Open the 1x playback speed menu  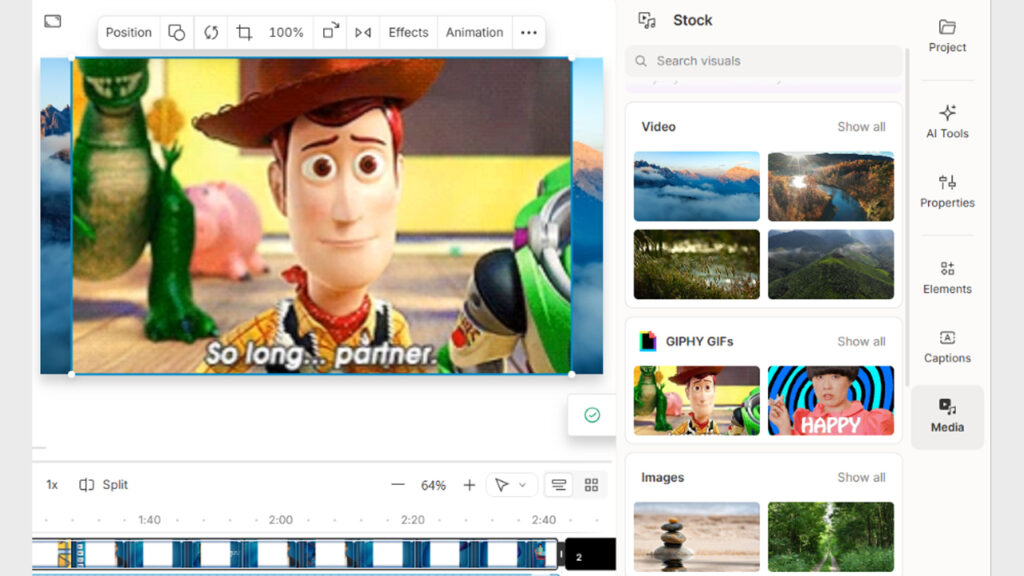click(x=52, y=485)
